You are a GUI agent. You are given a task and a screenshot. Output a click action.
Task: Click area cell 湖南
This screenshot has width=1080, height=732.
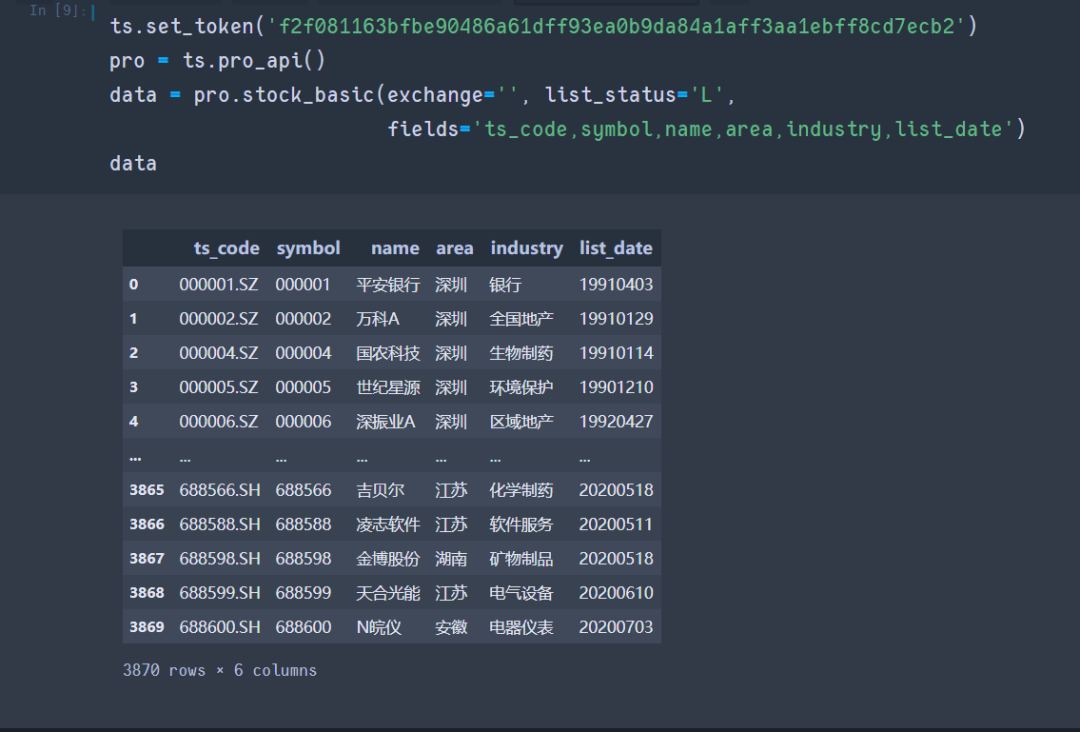click(451, 558)
